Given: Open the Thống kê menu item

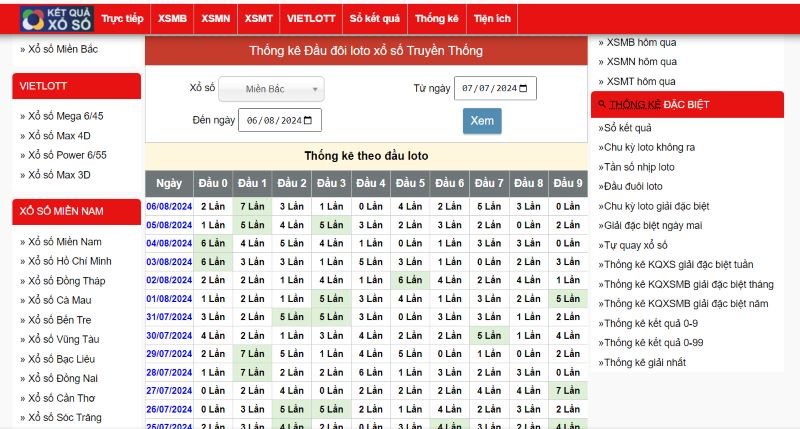Looking at the screenshot, I should pyautogui.click(x=436, y=18).
